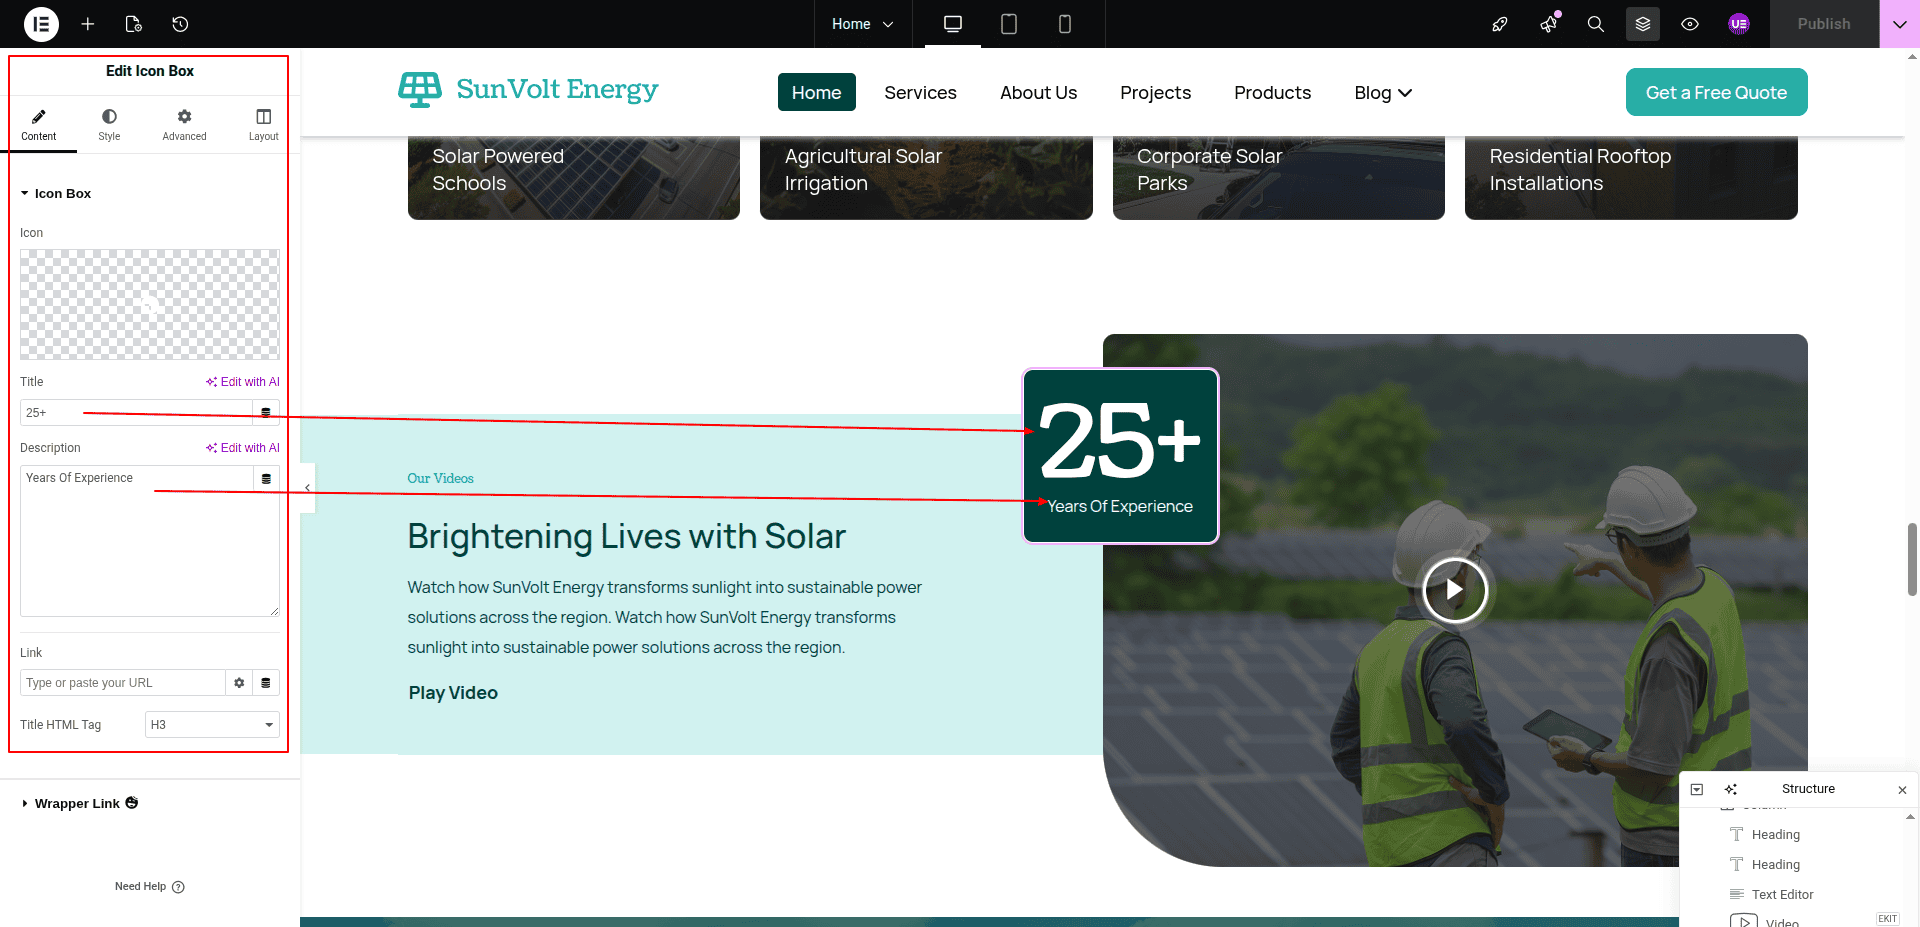Image resolution: width=1920 pixels, height=927 pixels.
Task: Switch to tablet responsive view
Action: (1008, 24)
